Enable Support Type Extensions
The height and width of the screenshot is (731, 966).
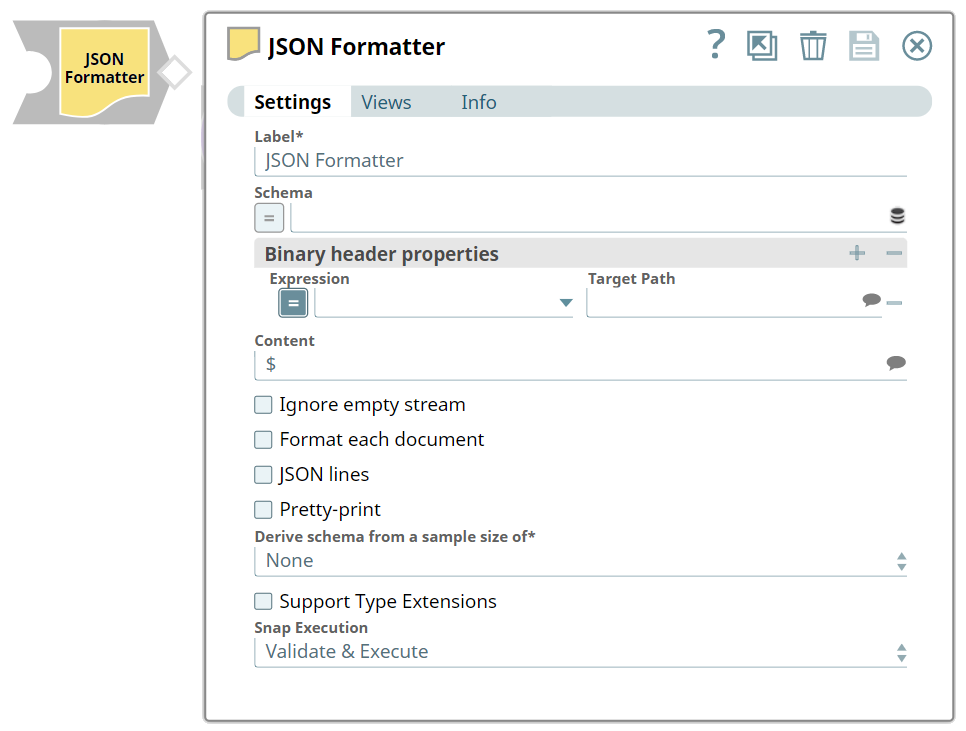[x=263, y=601]
